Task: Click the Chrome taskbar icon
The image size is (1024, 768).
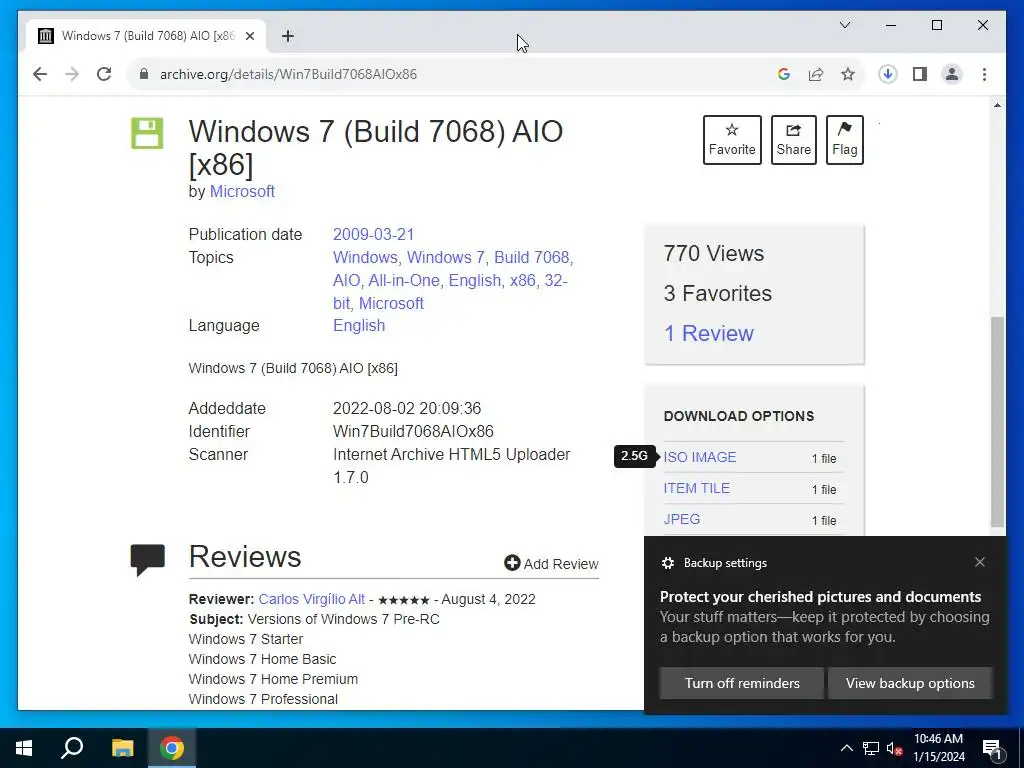Action: pyautogui.click(x=172, y=748)
